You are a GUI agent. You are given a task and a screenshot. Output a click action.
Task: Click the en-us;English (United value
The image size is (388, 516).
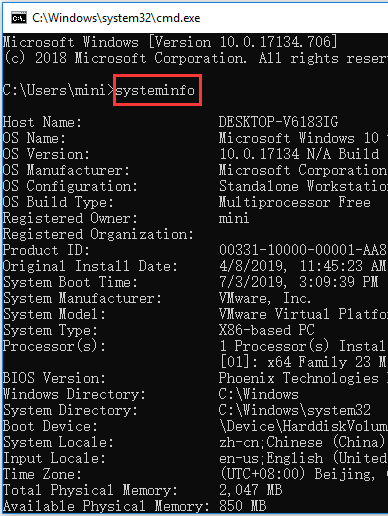tap(303, 458)
